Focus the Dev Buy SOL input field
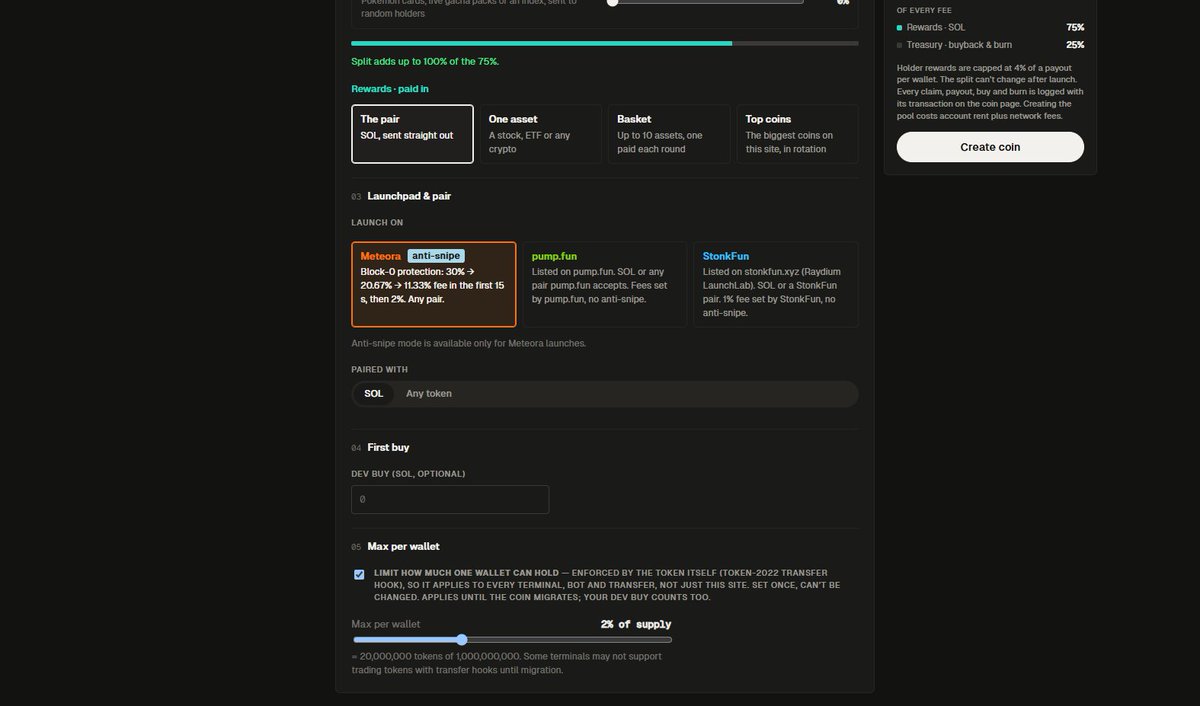 pyautogui.click(x=450, y=499)
